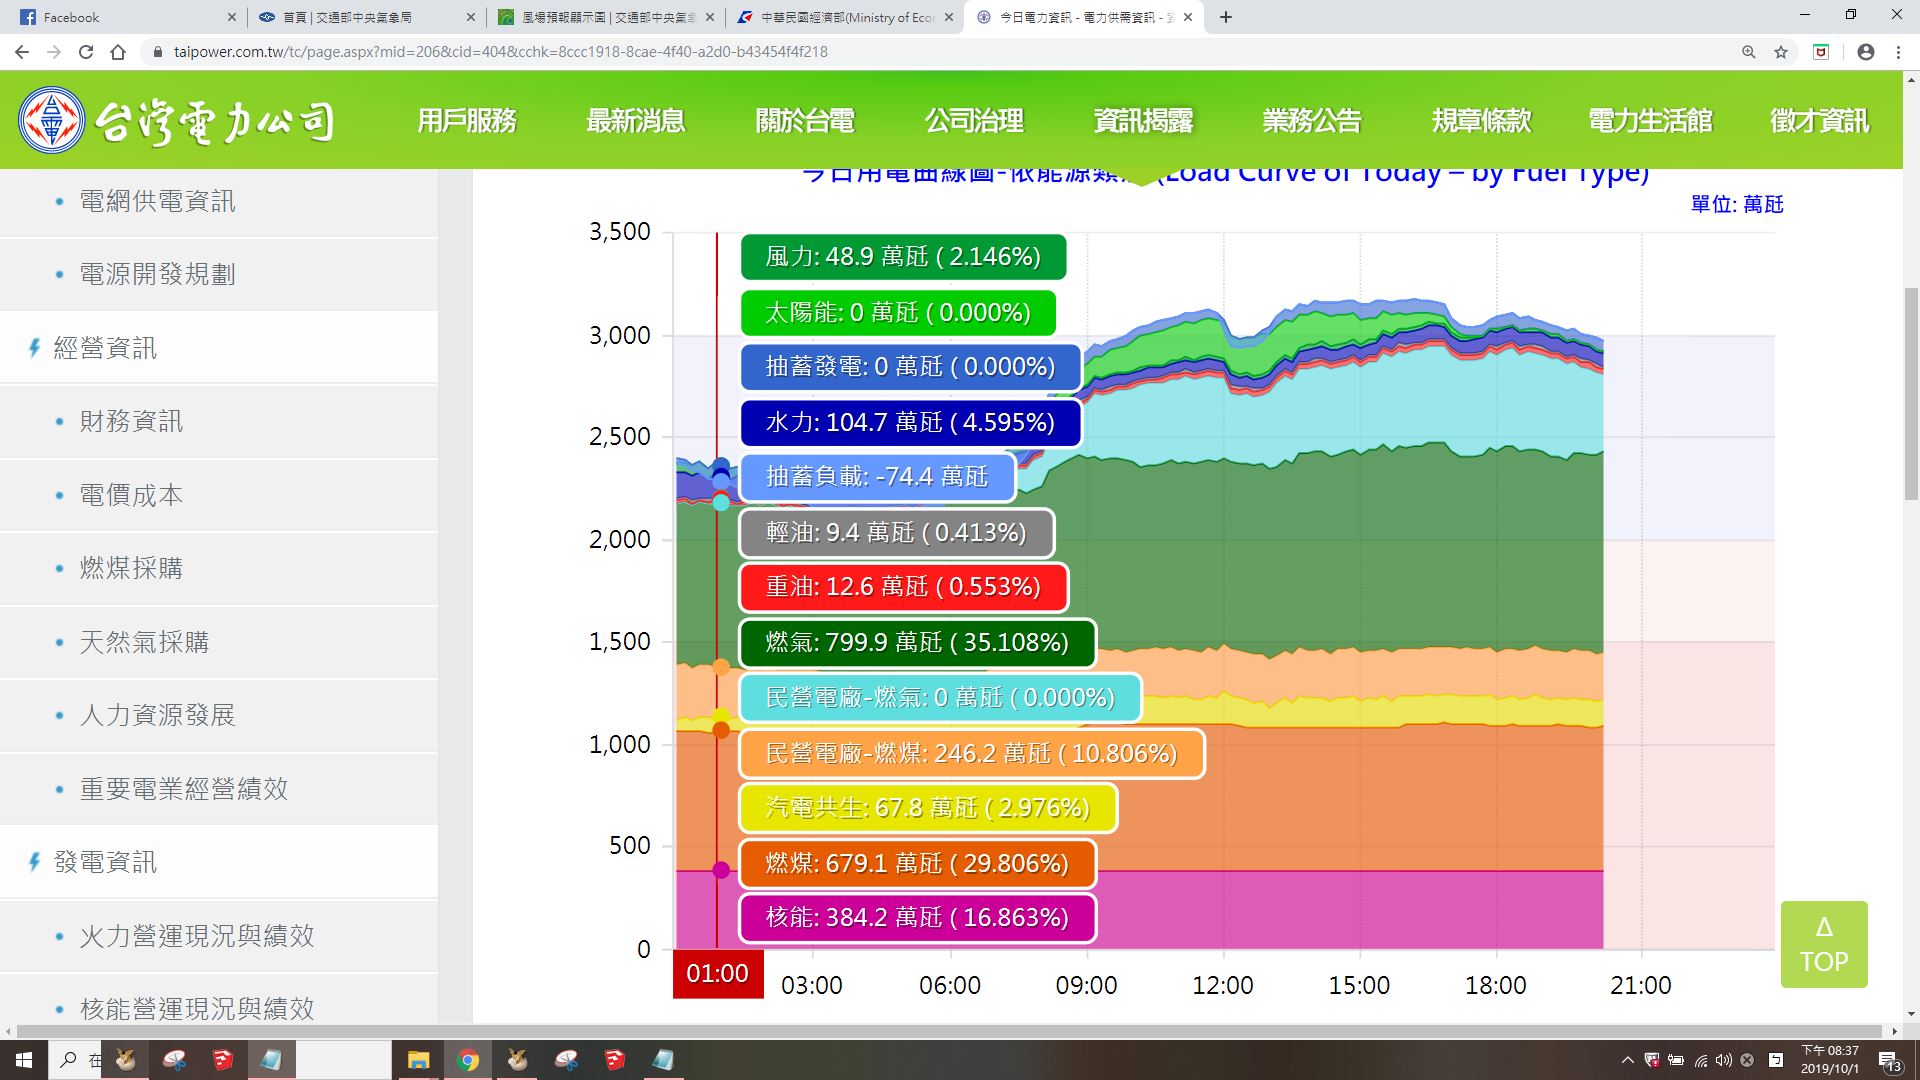Image resolution: width=1920 pixels, height=1080 pixels.
Task: Open the Chrome three-dot menu
Action: (1898, 52)
